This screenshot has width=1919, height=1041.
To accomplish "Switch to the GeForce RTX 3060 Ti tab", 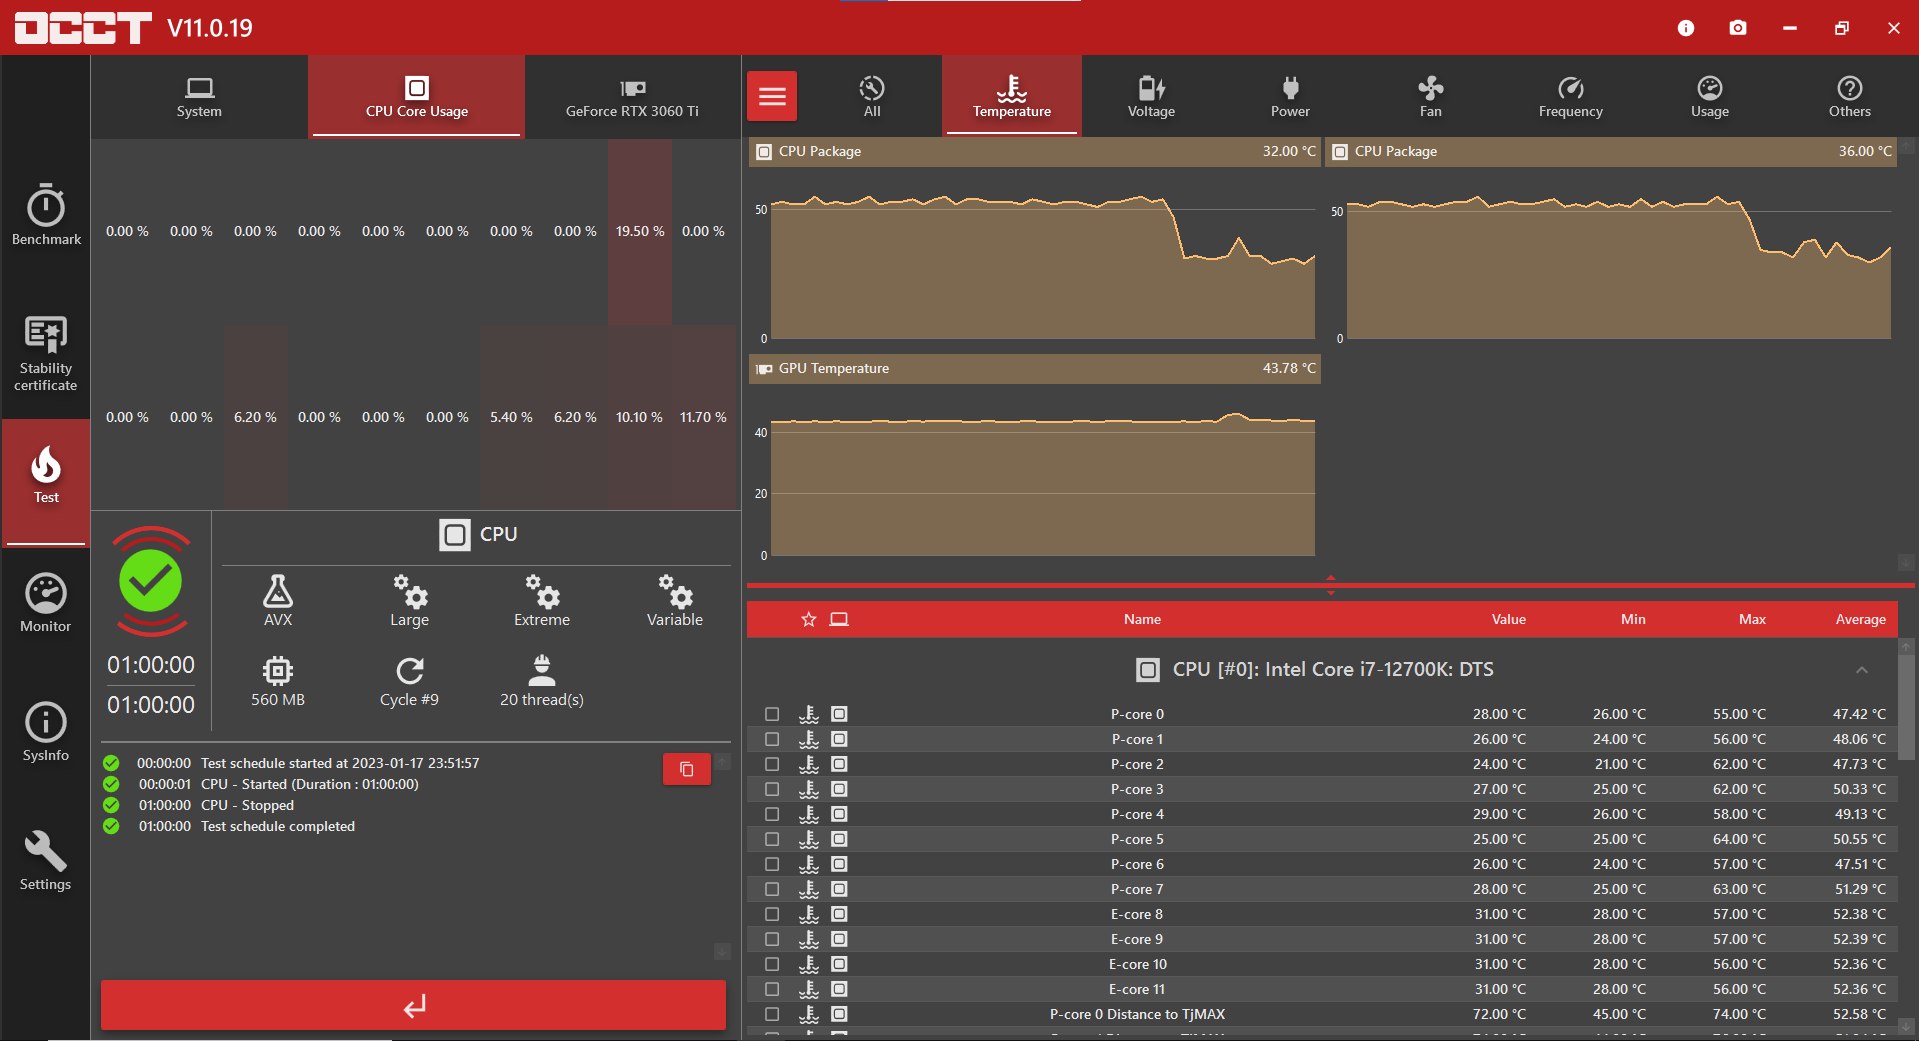I will [632, 97].
